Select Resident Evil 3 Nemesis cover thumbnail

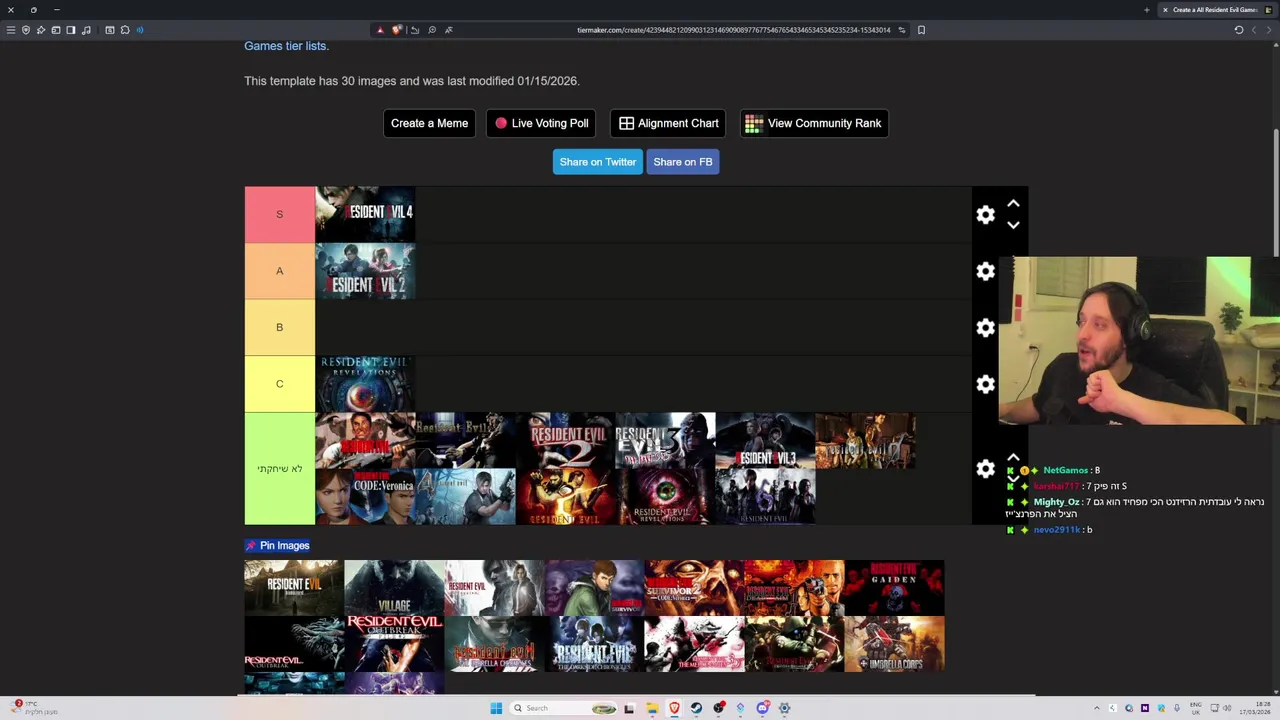(665, 440)
